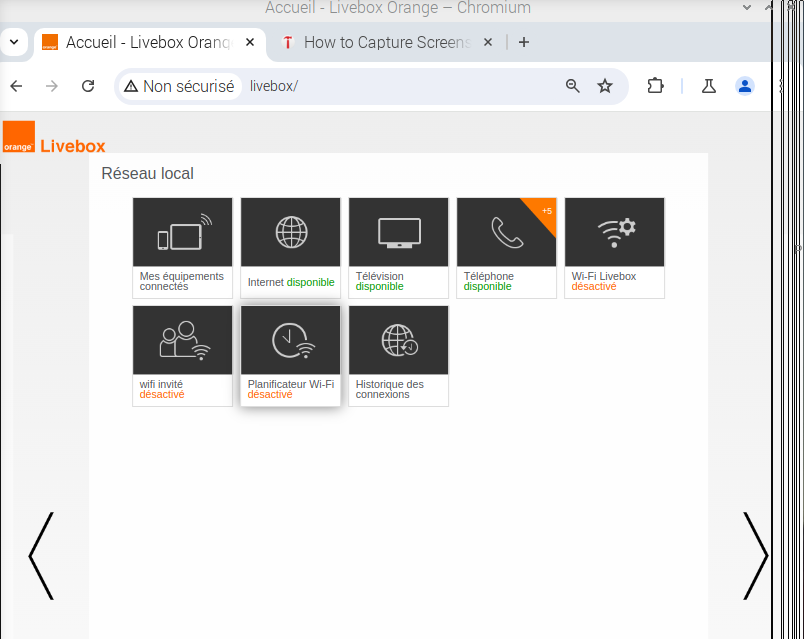Open the wifi invité tile
The height and width of the screenshot is (639, 804).
(182, 355)
